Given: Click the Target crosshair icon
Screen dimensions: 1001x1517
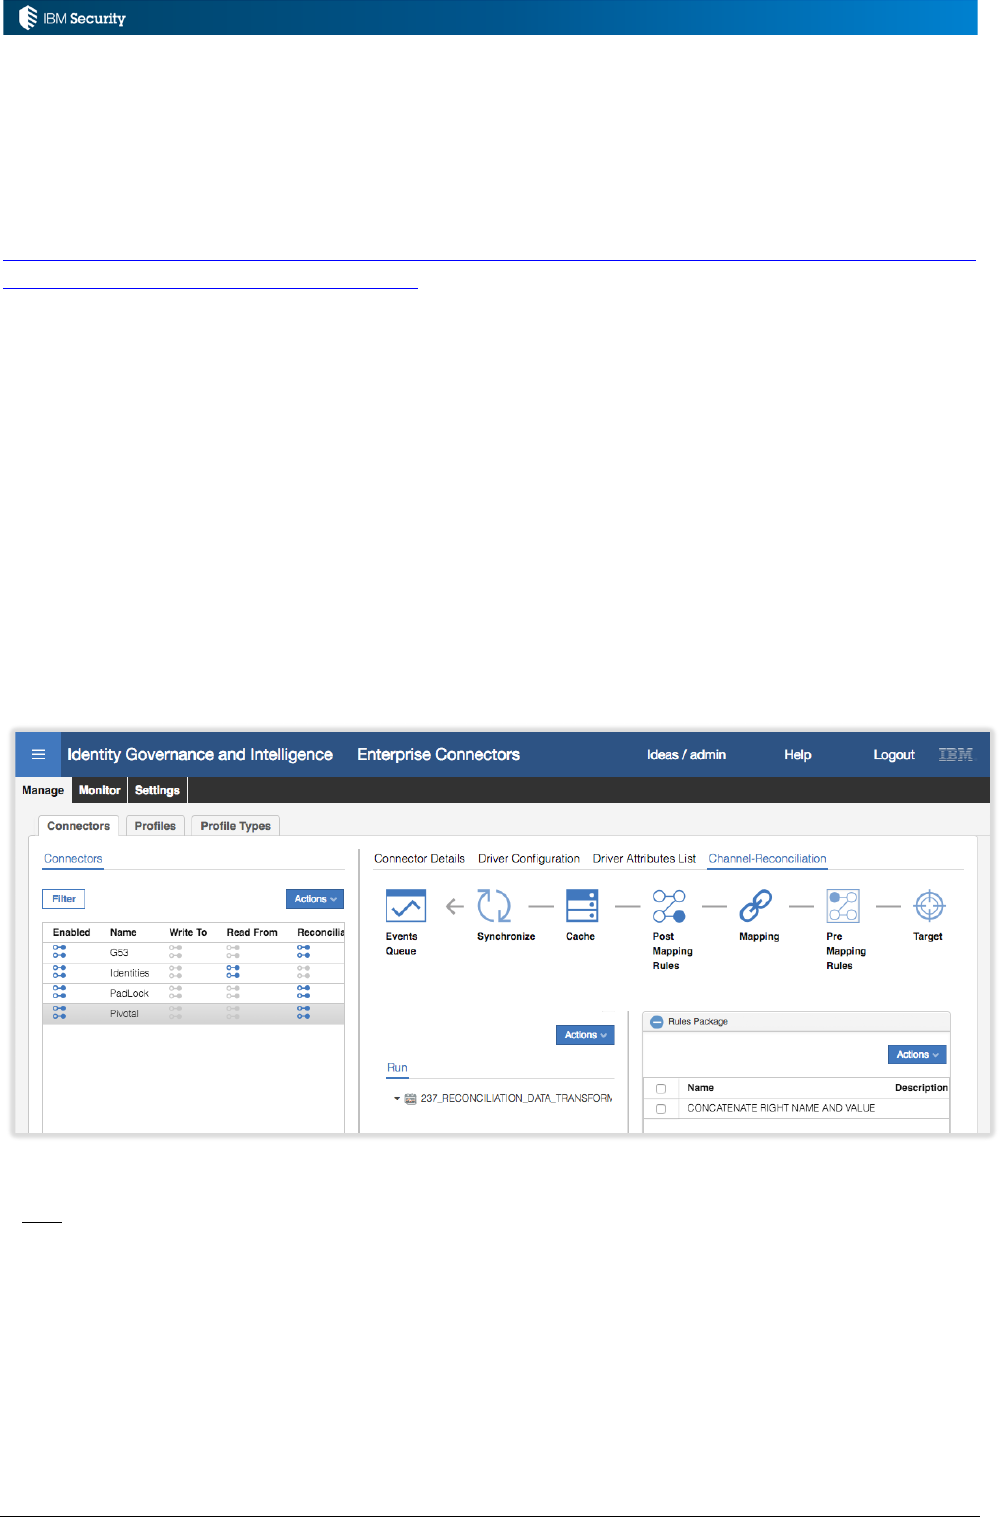Looking at the screenshot, I should pos(929,906).
